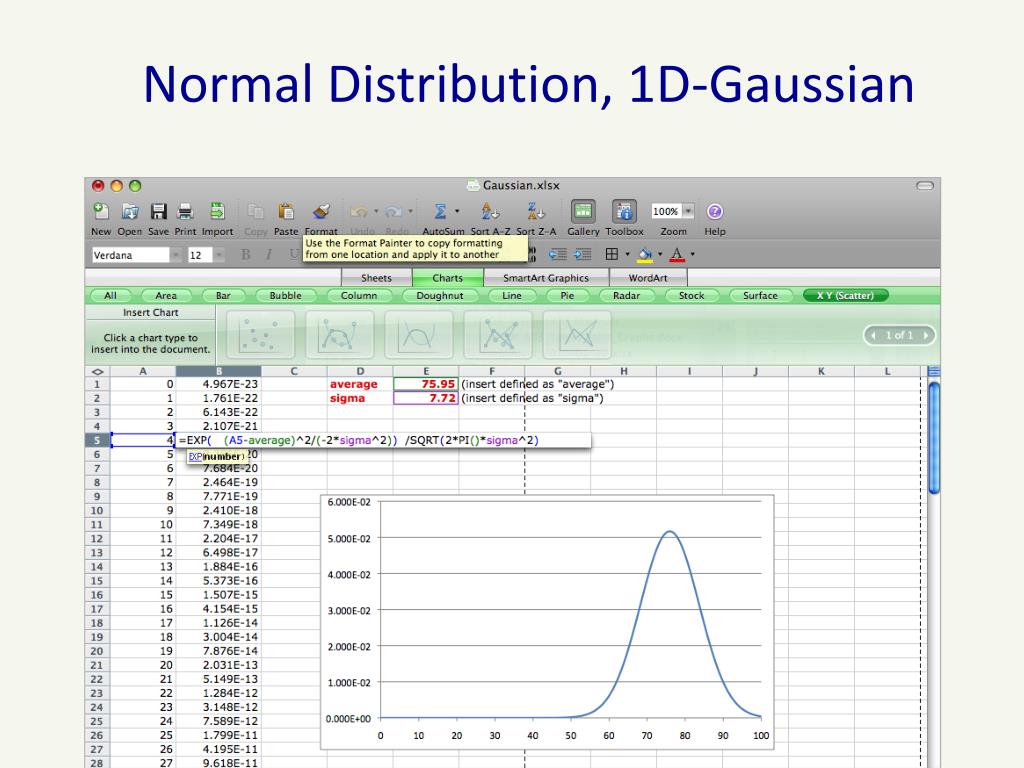Viewport: 1024px width, 768px height.
Task: Select the Stock chart category
Action: [692, 295]
